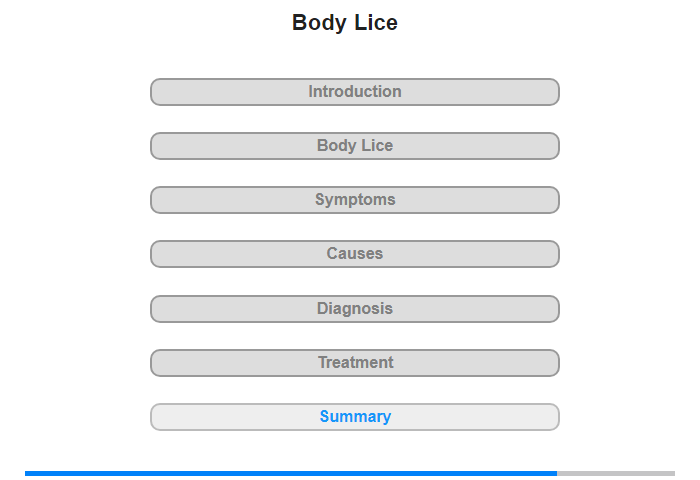Open the Treatment section
Viewport: 700px width, 480px height.
point(355,363)
